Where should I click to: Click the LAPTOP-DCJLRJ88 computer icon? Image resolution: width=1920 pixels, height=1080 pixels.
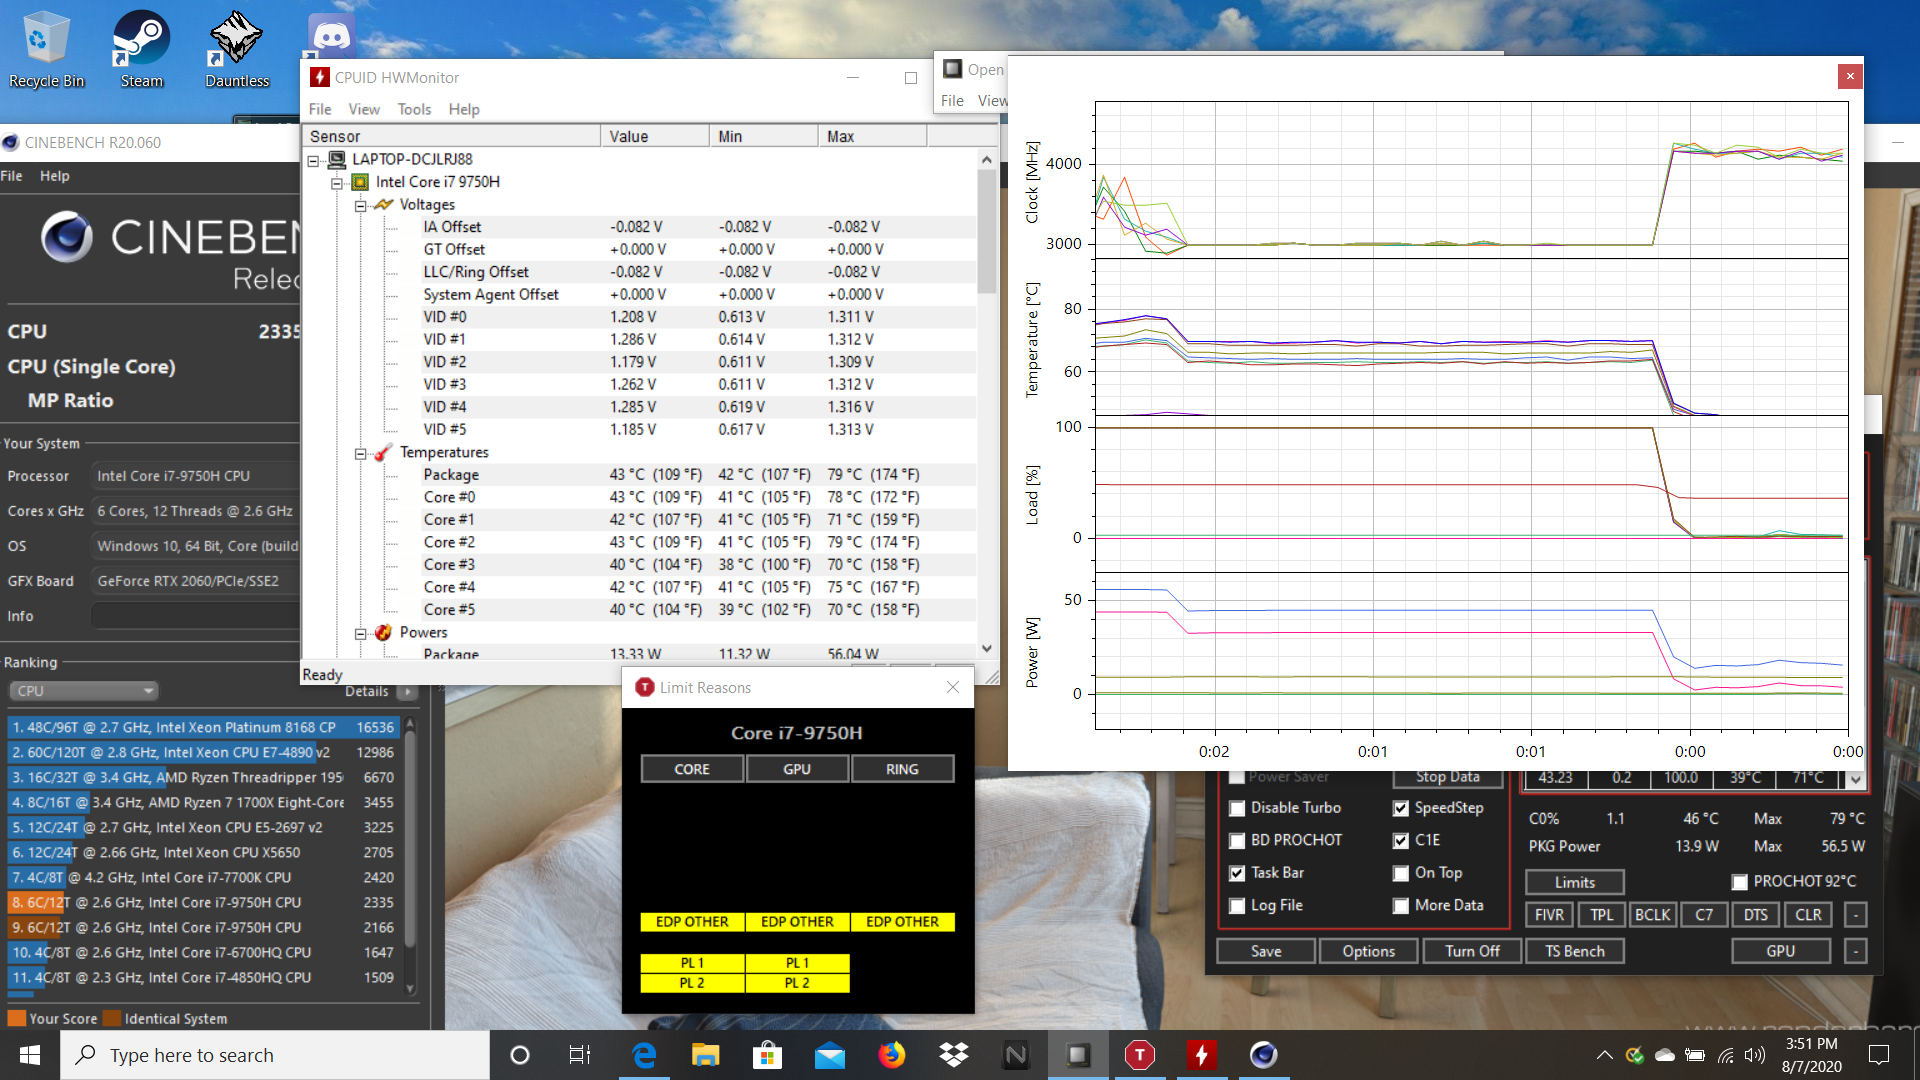pyautogui.click(x=337, y=159)
